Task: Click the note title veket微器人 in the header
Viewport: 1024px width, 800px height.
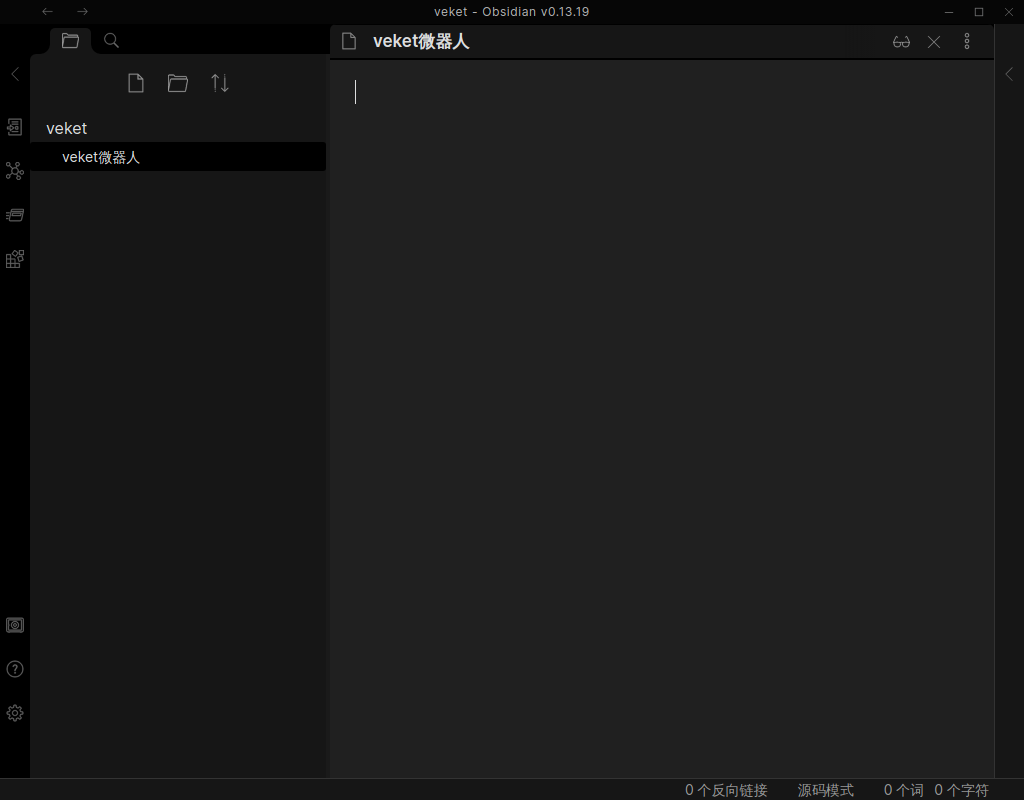Action: 421,41
